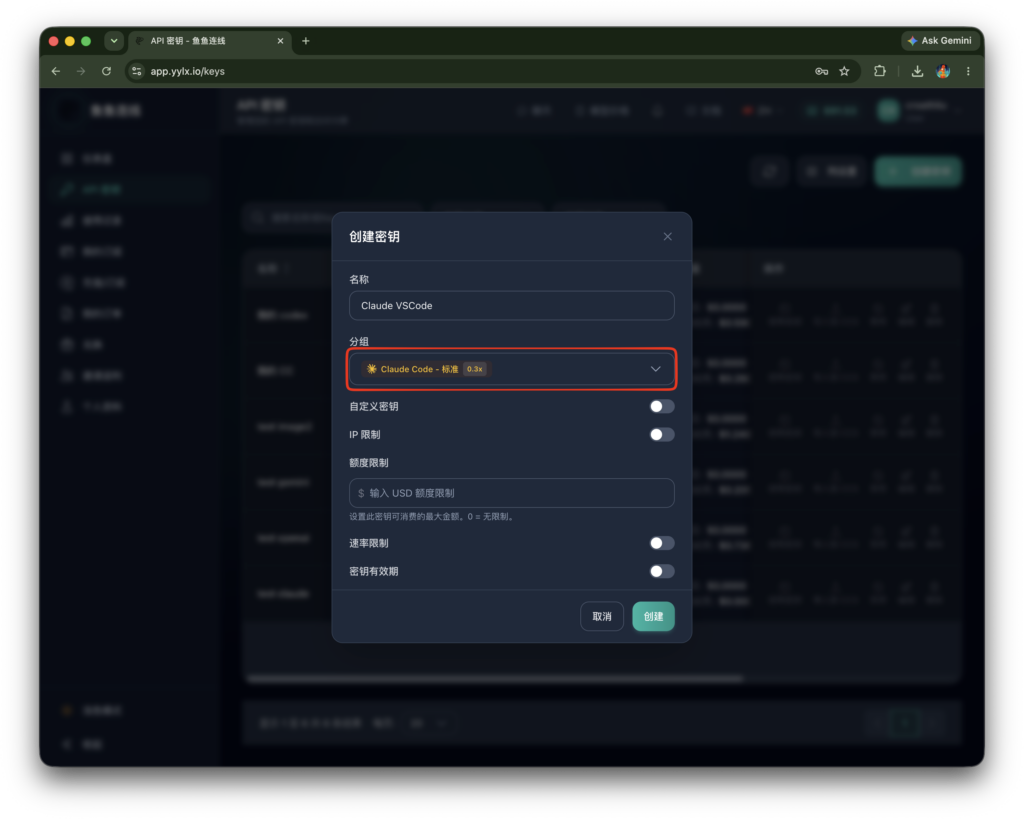Image resolution: width=1024 pixels, height=819 pixels.
Task: Bookmark this page with star icon
Action: pos(844,71)
